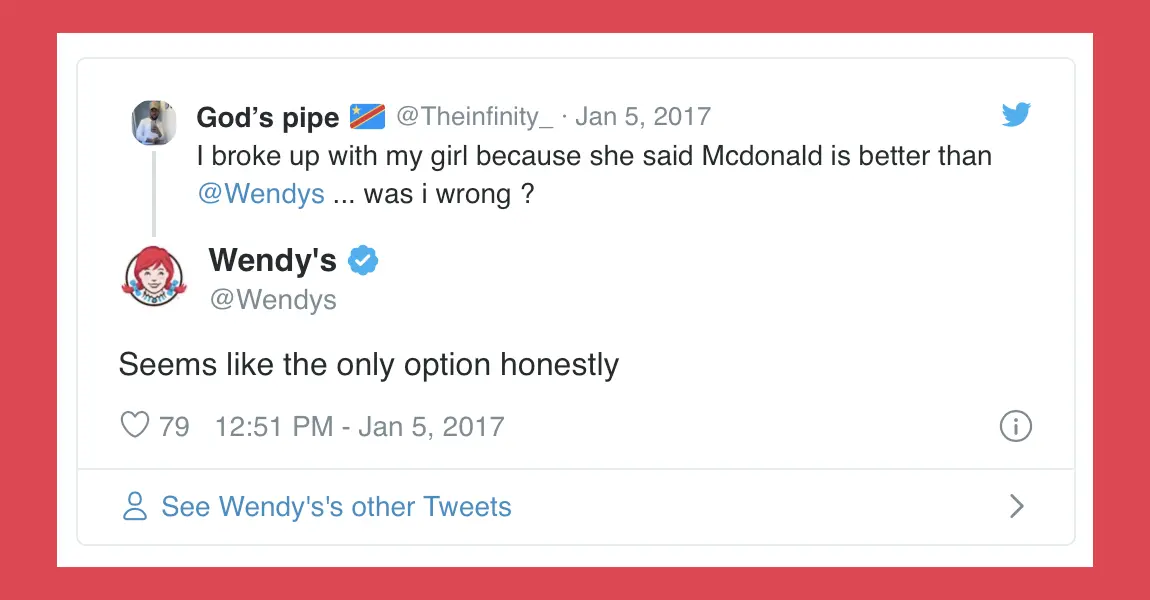Click the gray @Wendys handle under the name

[x=272, y=300]
